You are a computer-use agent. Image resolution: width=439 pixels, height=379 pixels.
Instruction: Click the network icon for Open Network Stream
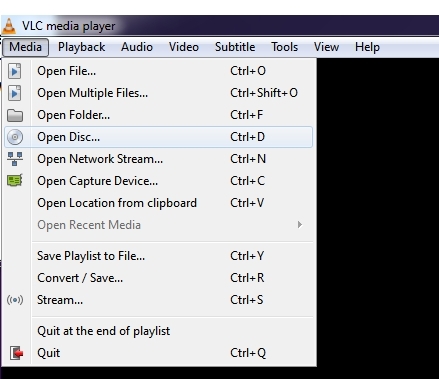pos(15,159)
